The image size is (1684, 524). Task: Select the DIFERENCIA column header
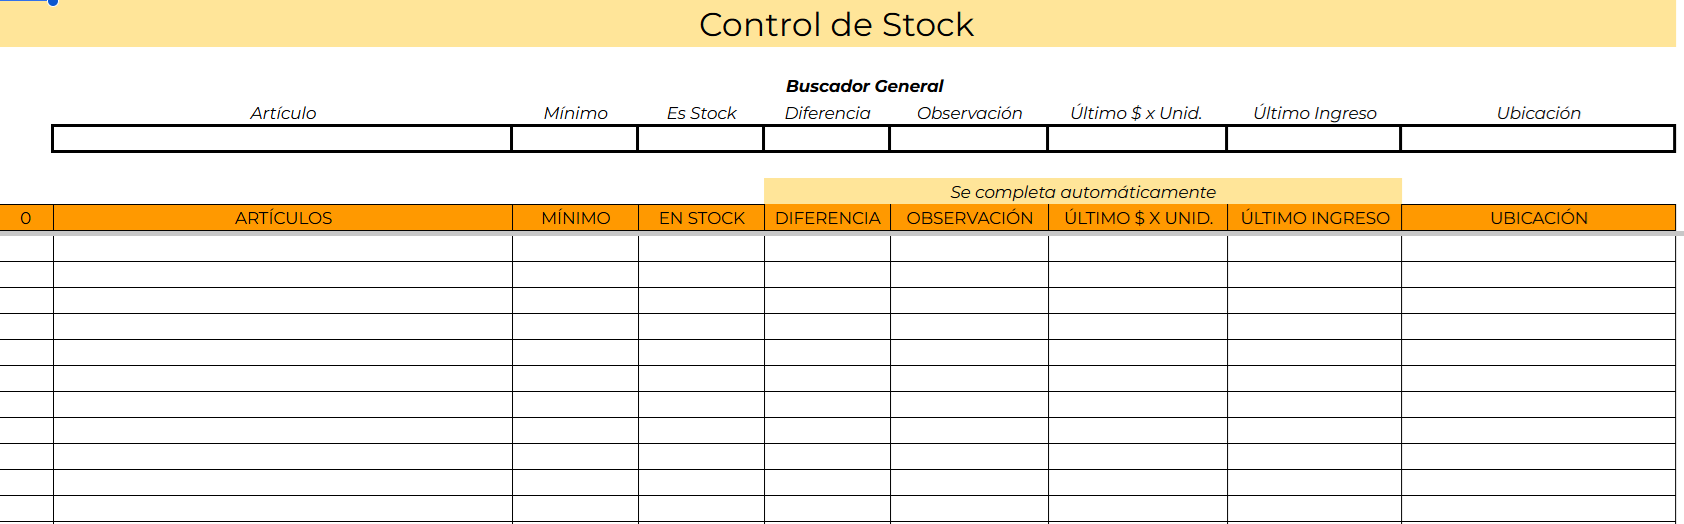828,218
